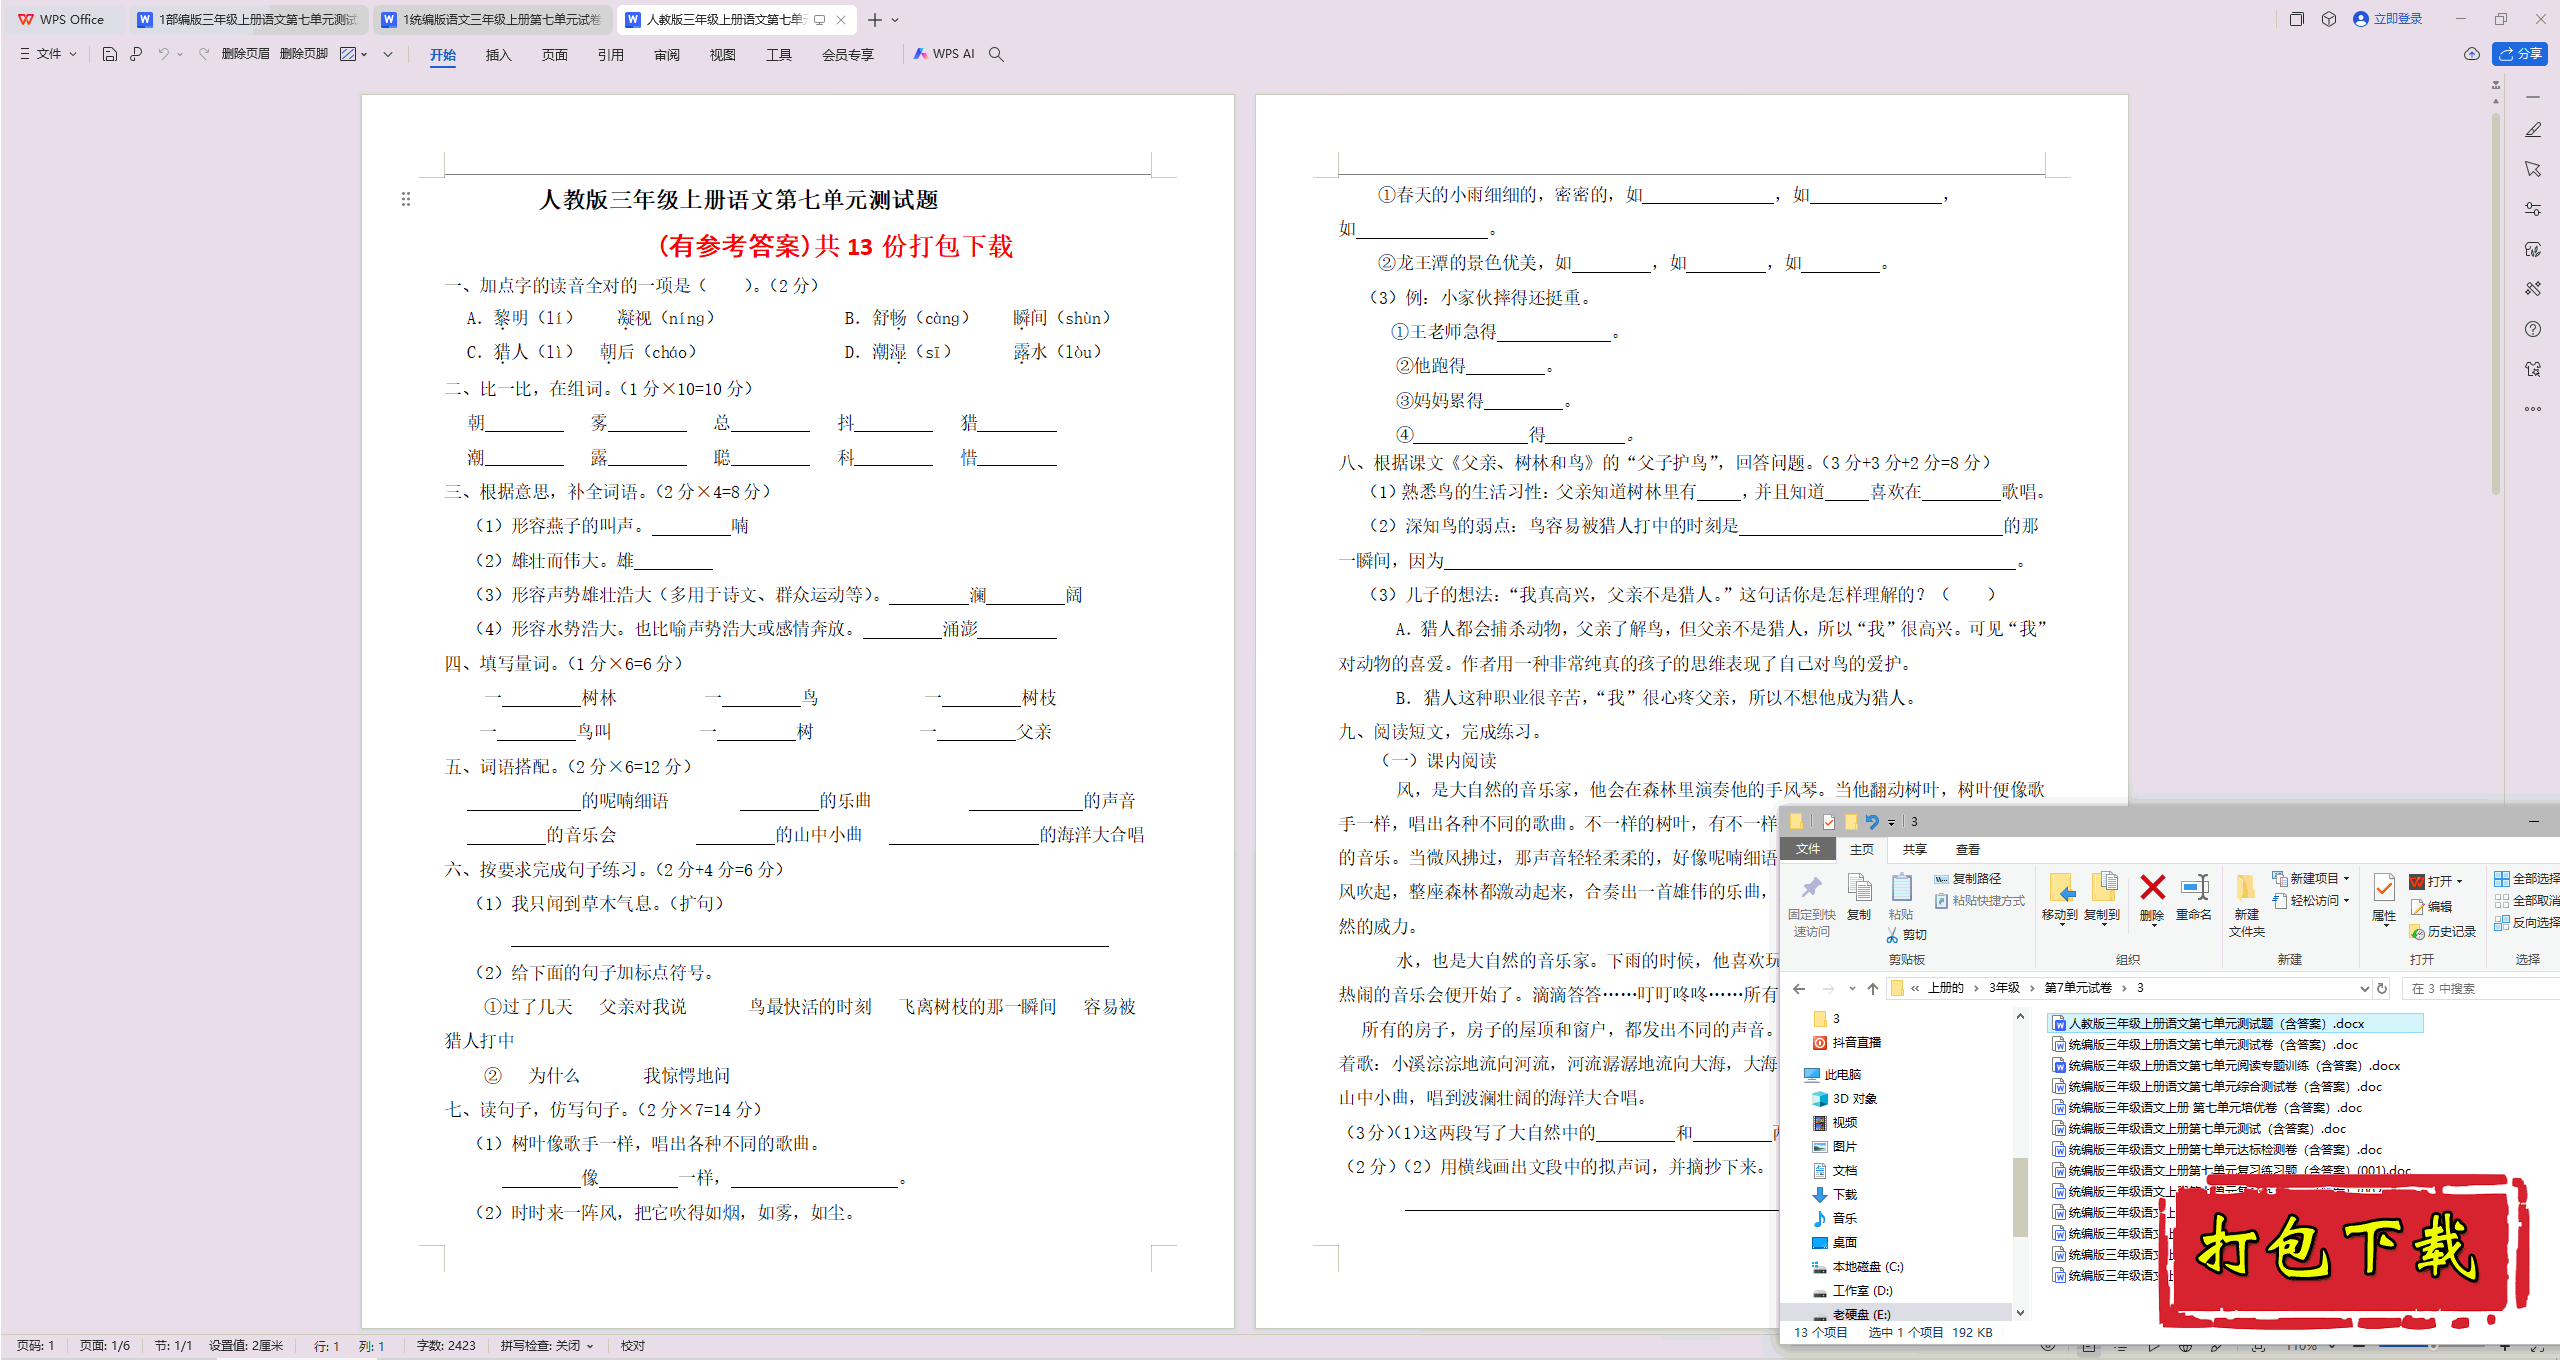The width and height of the screenshot is (2560, 1360).
Task: Click the 分享 share button
Action: coord(2520,54)
